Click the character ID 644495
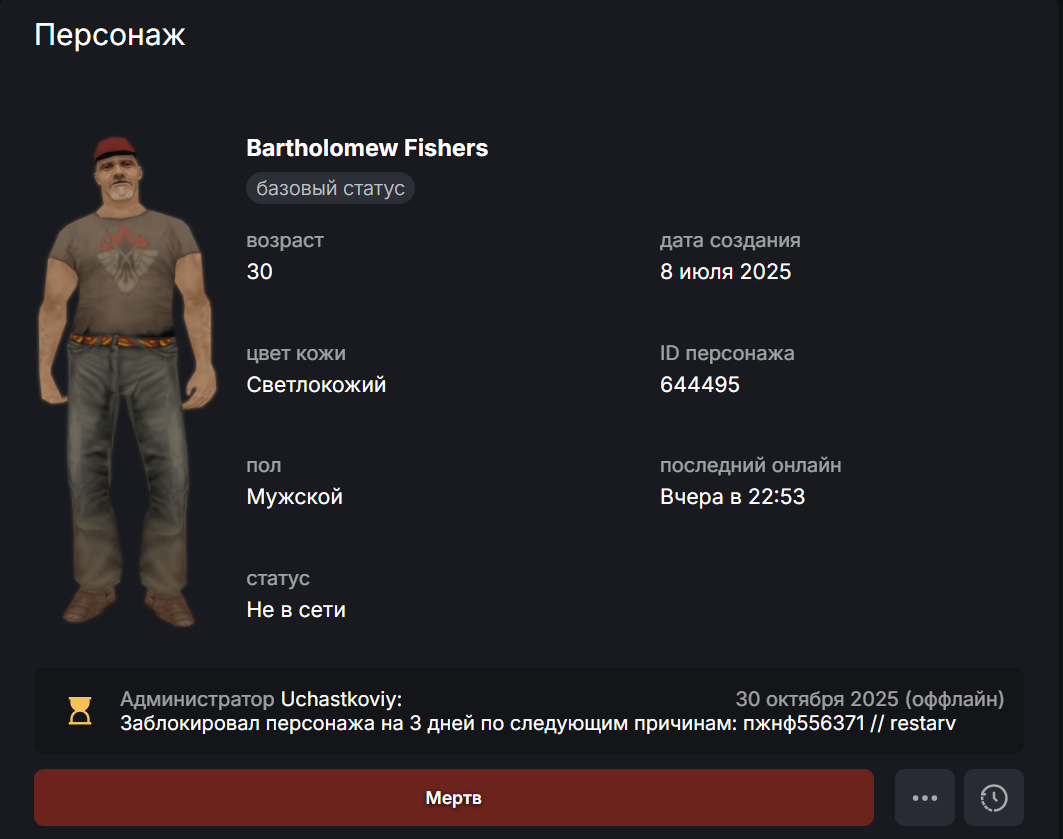The width and height of the screenshot is (1063, 839). [700, 384]
